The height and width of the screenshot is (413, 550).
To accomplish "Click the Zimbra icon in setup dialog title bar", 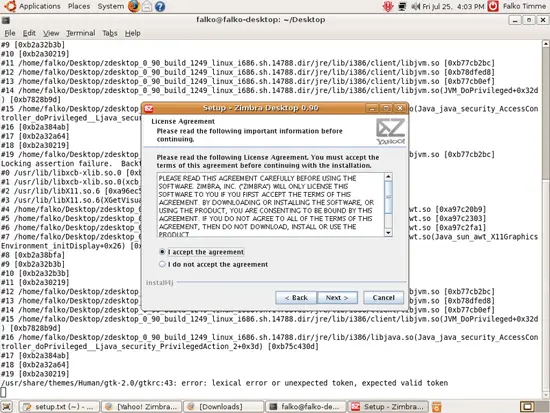I will [x=149, y=108].
